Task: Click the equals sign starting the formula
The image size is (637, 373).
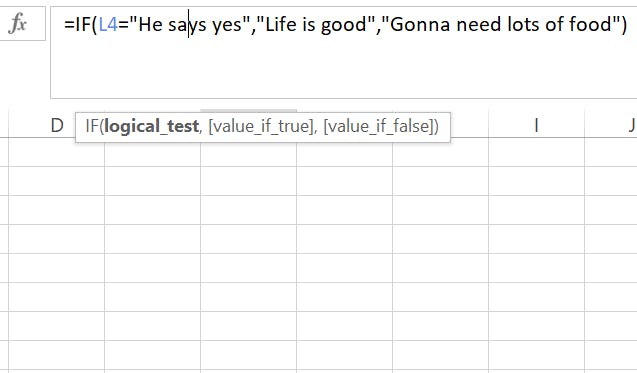Action: (x=69, y=25)
